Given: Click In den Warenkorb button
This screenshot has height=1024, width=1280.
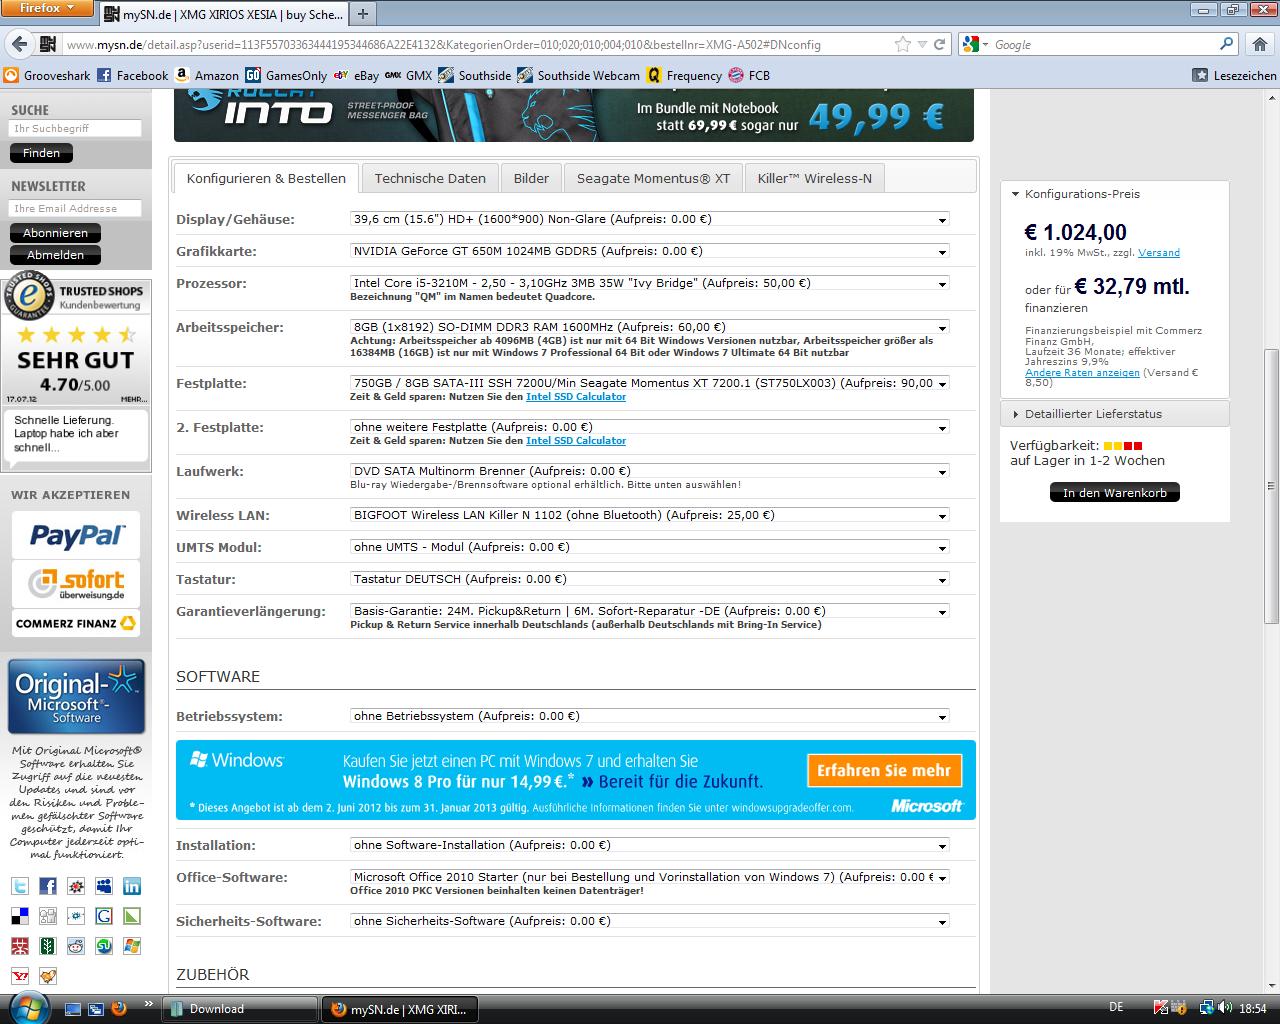Looking at the screenshot, I should (x=1115, y=493).
